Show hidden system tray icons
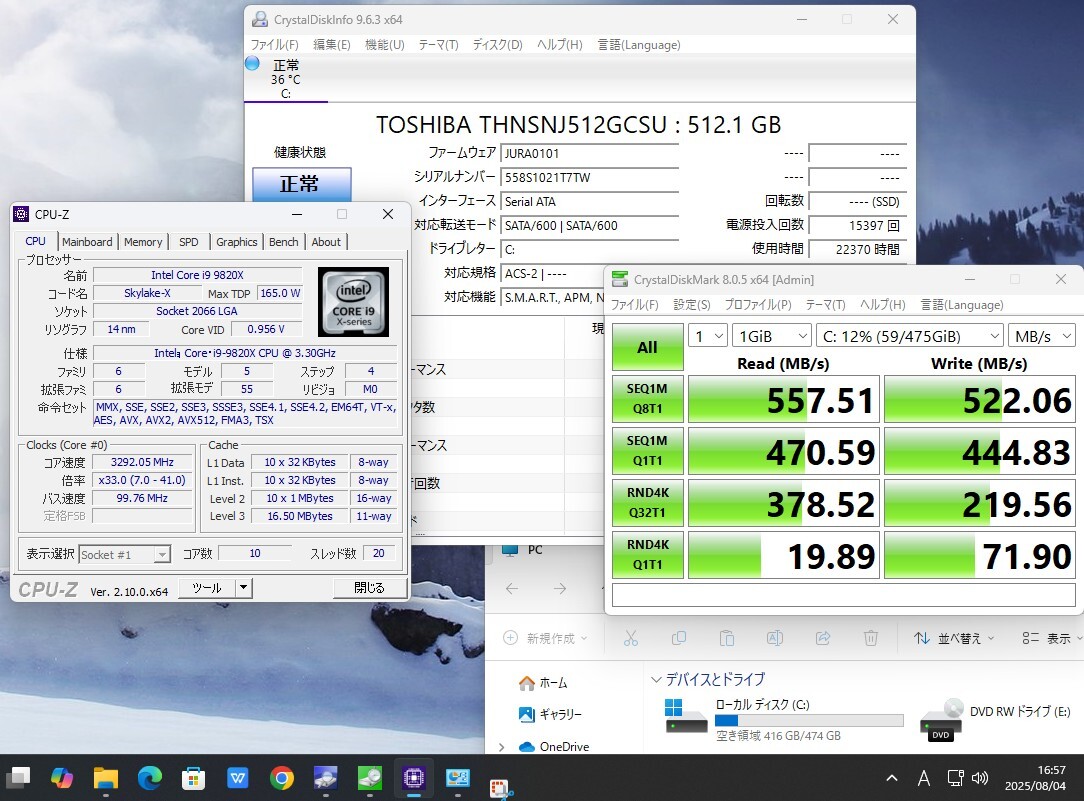Screen dimensions: 1084x801 pos(892,778)
